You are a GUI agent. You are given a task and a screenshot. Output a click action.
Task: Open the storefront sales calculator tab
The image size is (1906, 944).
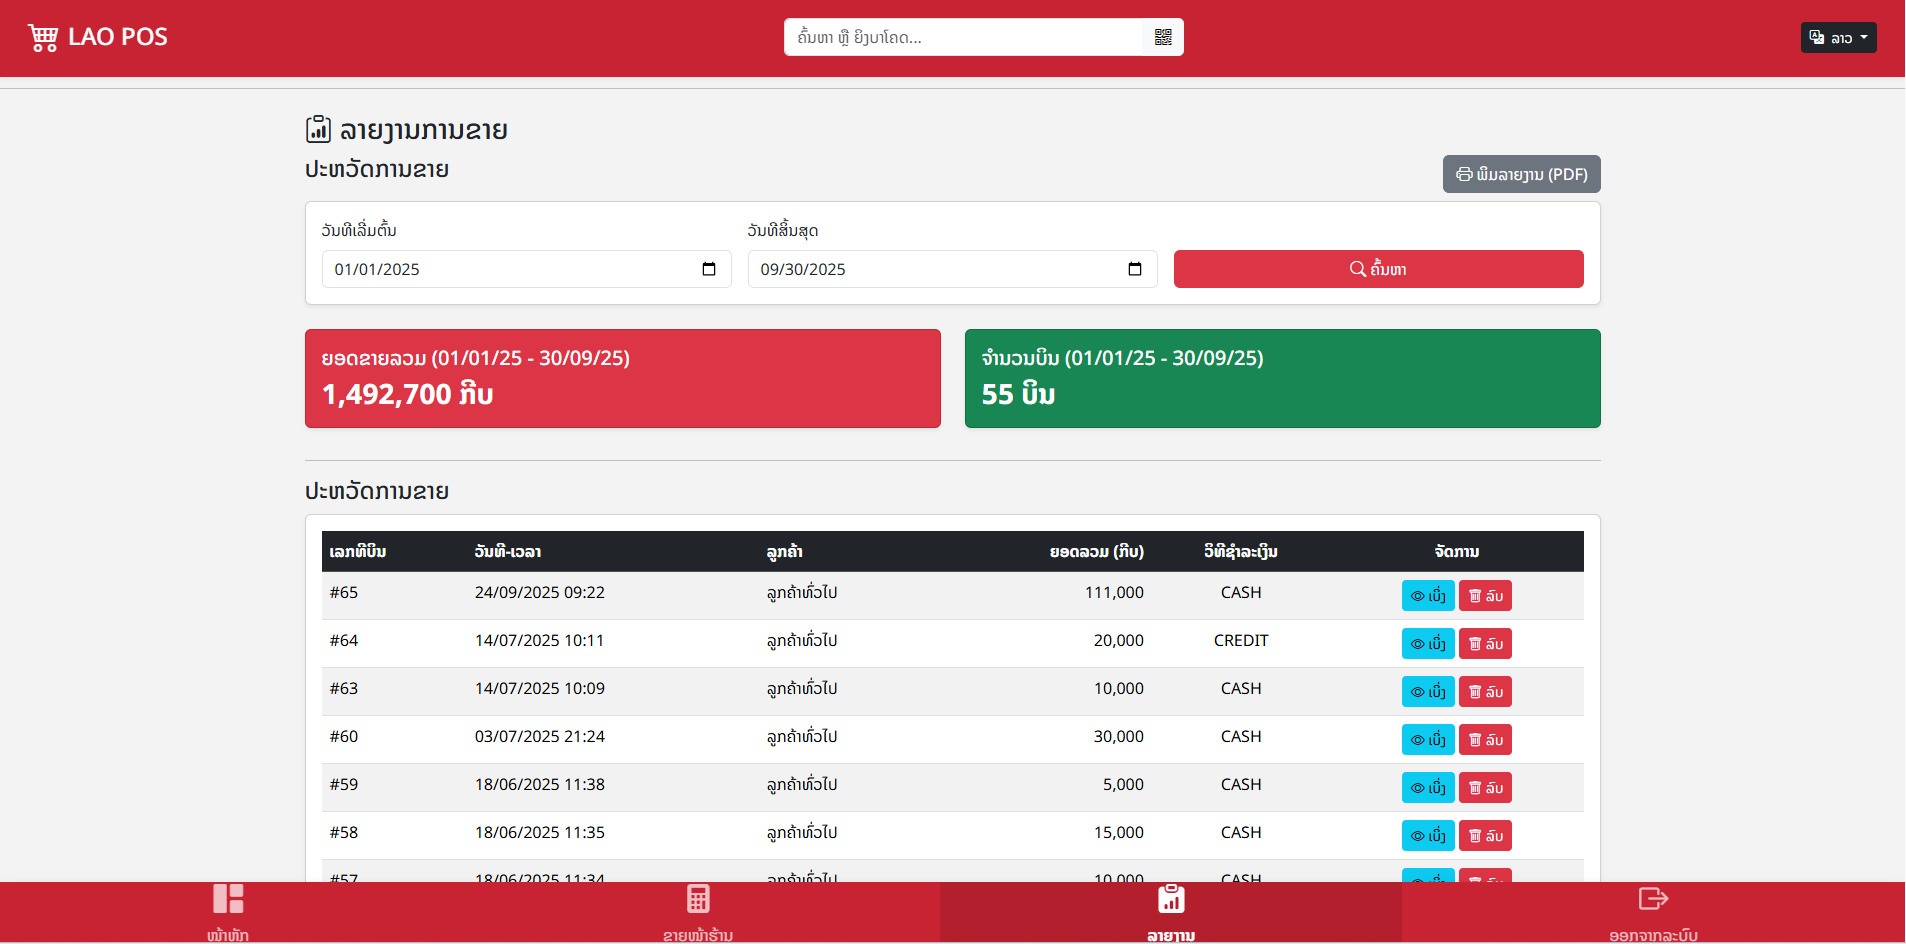[698, 911]
